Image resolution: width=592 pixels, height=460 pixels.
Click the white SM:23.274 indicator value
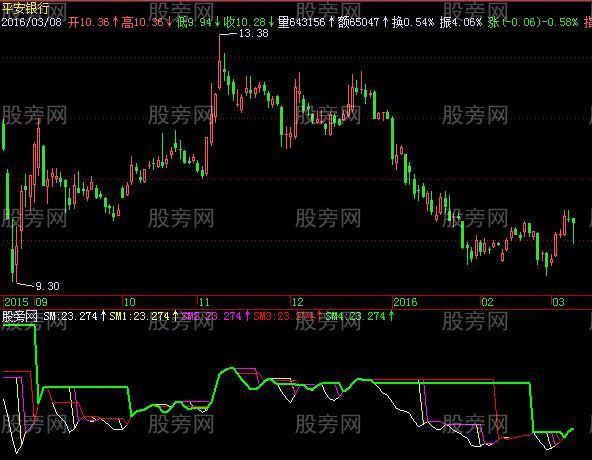pos(71,316)
